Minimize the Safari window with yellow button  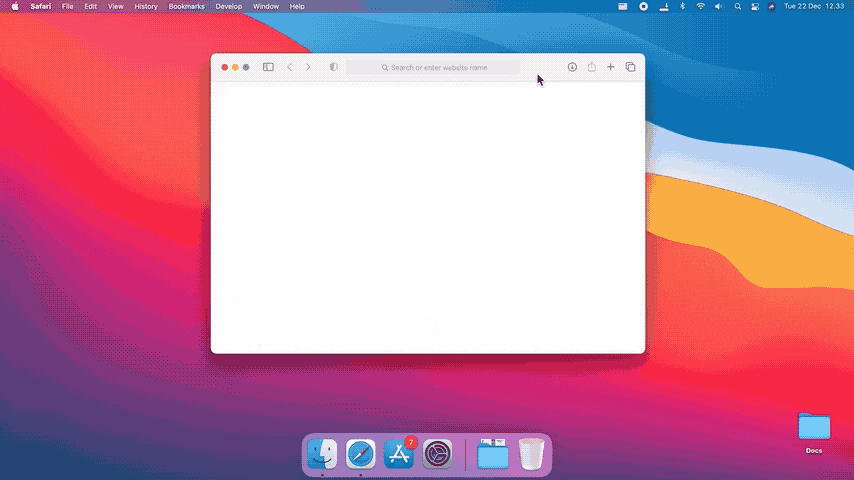(235, 67)
